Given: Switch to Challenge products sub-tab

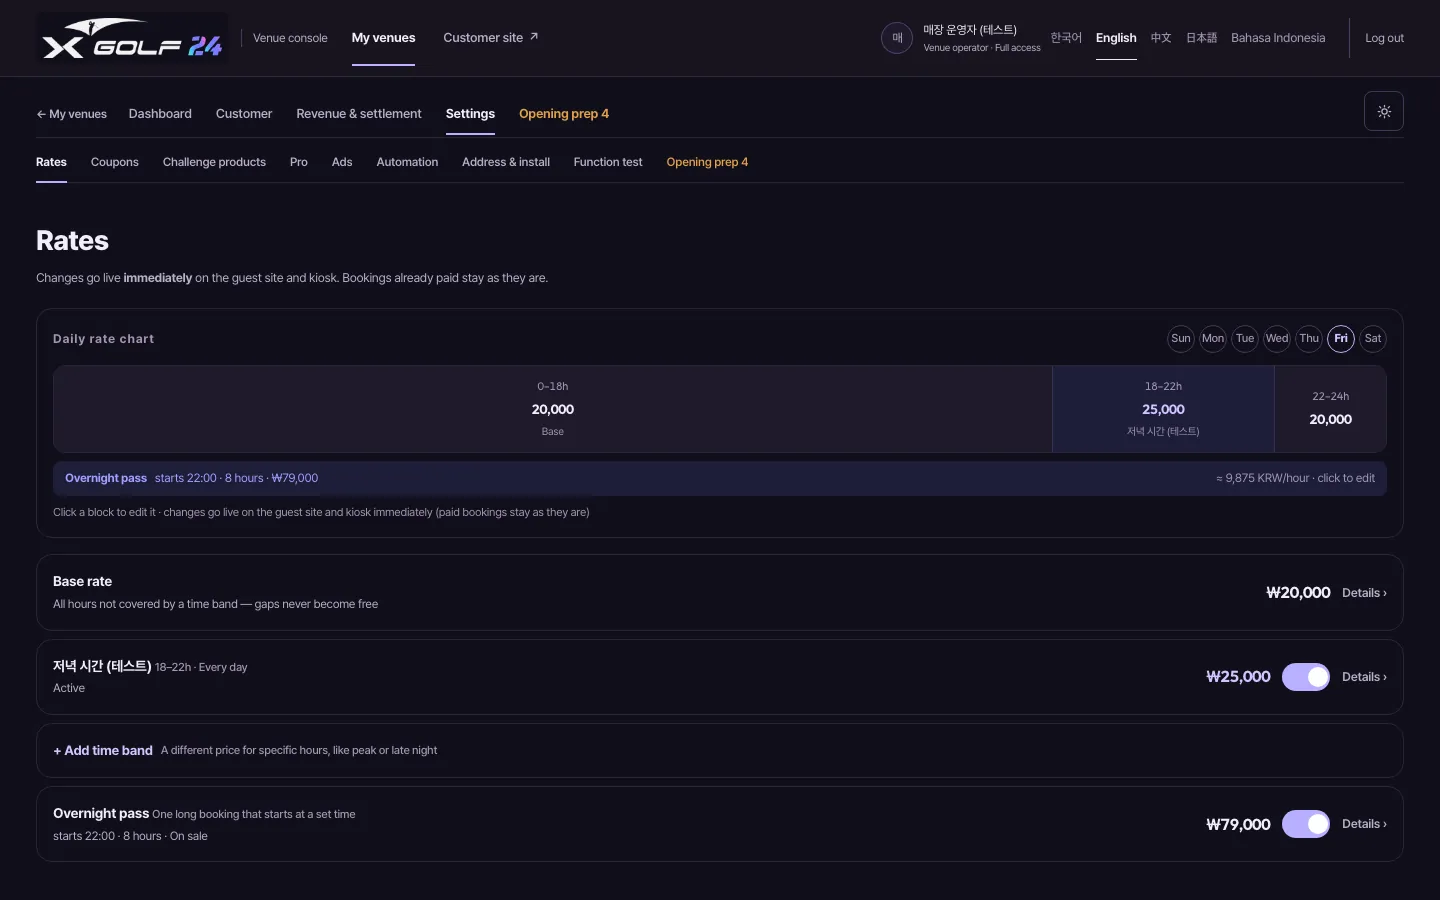Looking at the screenshot, I should [214, 162].
